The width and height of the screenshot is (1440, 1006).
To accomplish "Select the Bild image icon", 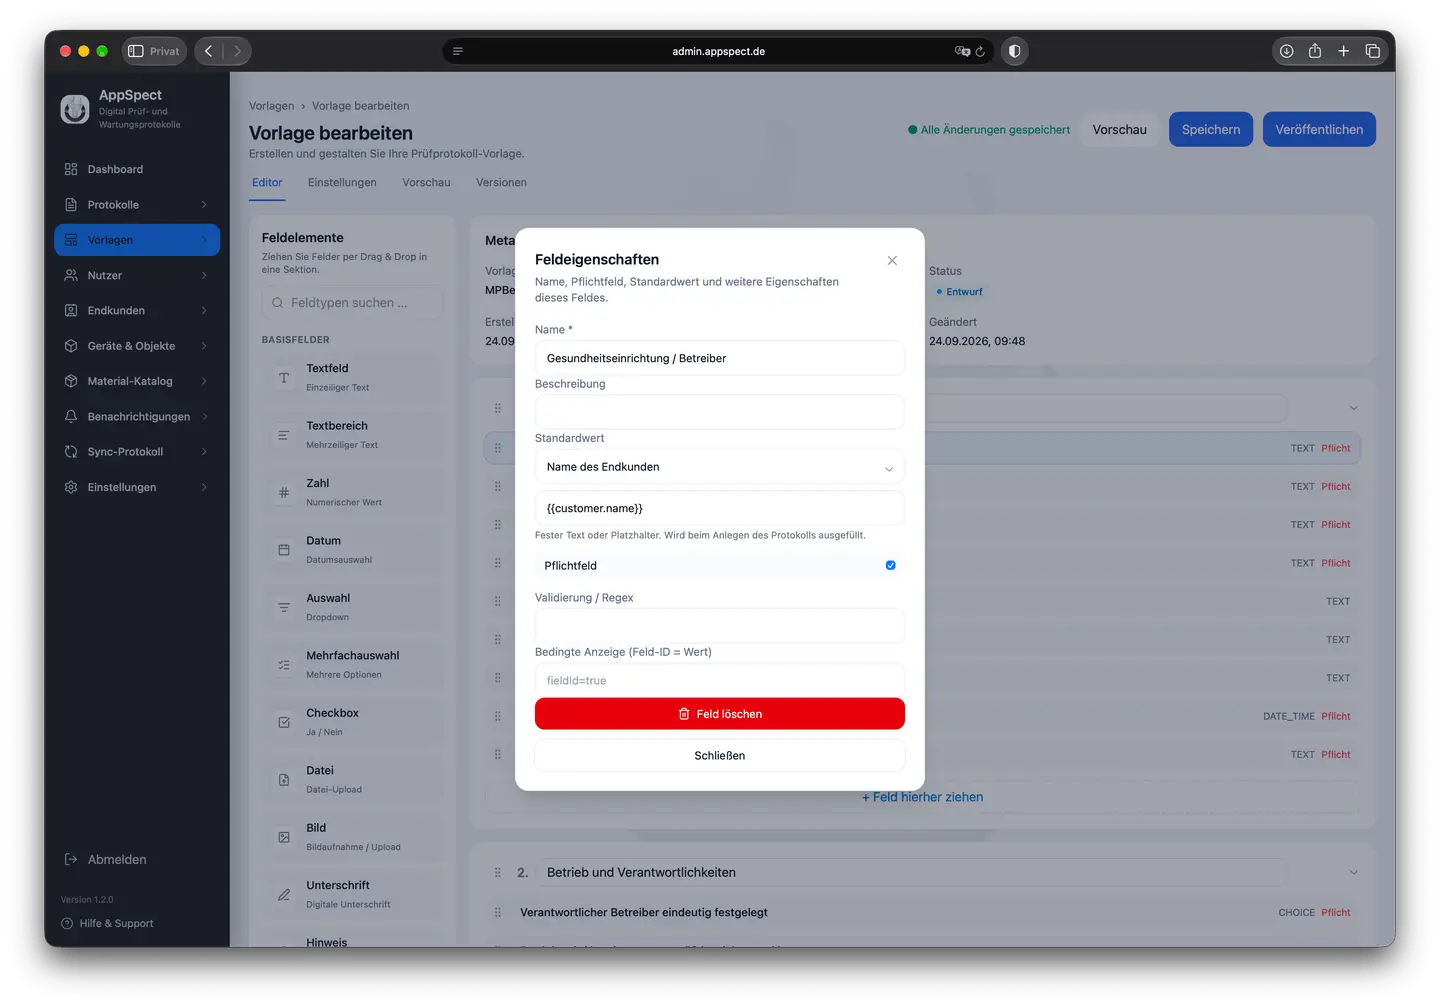I will [284, 837].
